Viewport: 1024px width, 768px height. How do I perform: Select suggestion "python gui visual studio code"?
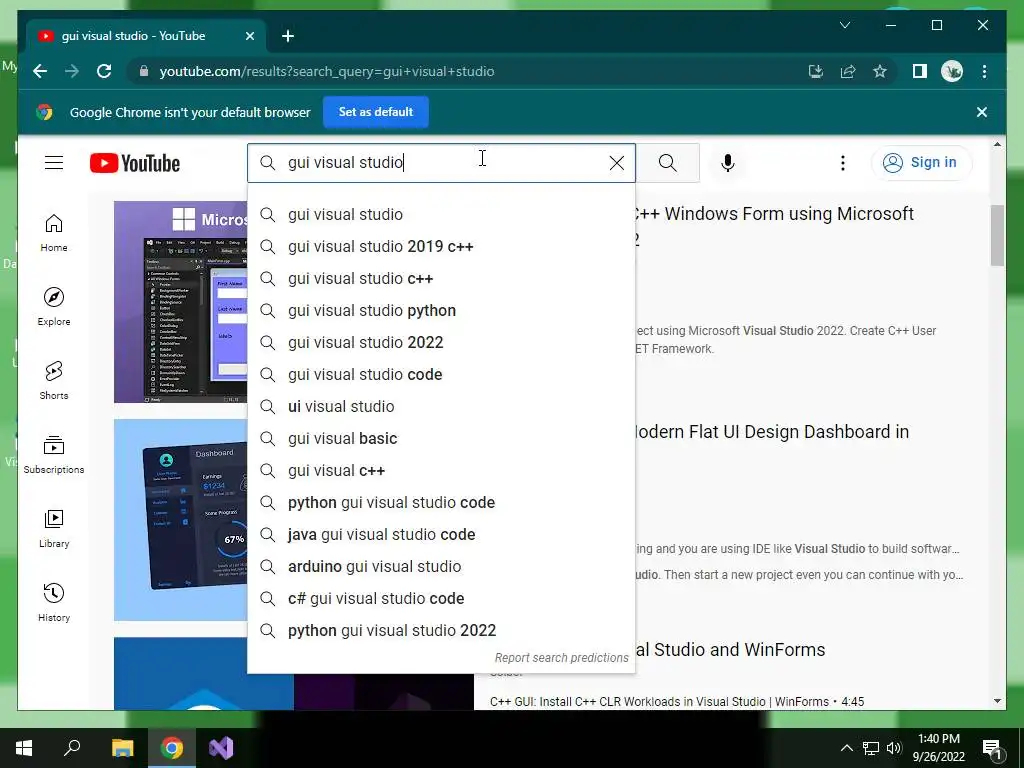pyautogui.click(x=441, y=502)
